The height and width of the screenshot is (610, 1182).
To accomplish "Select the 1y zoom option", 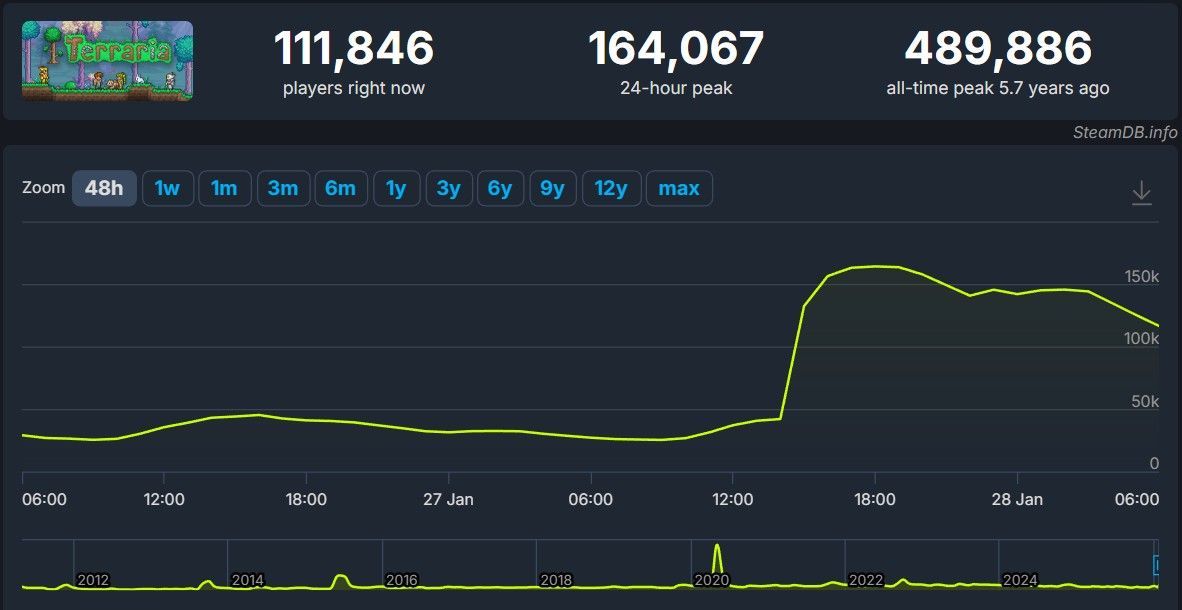I will (396, 188).
